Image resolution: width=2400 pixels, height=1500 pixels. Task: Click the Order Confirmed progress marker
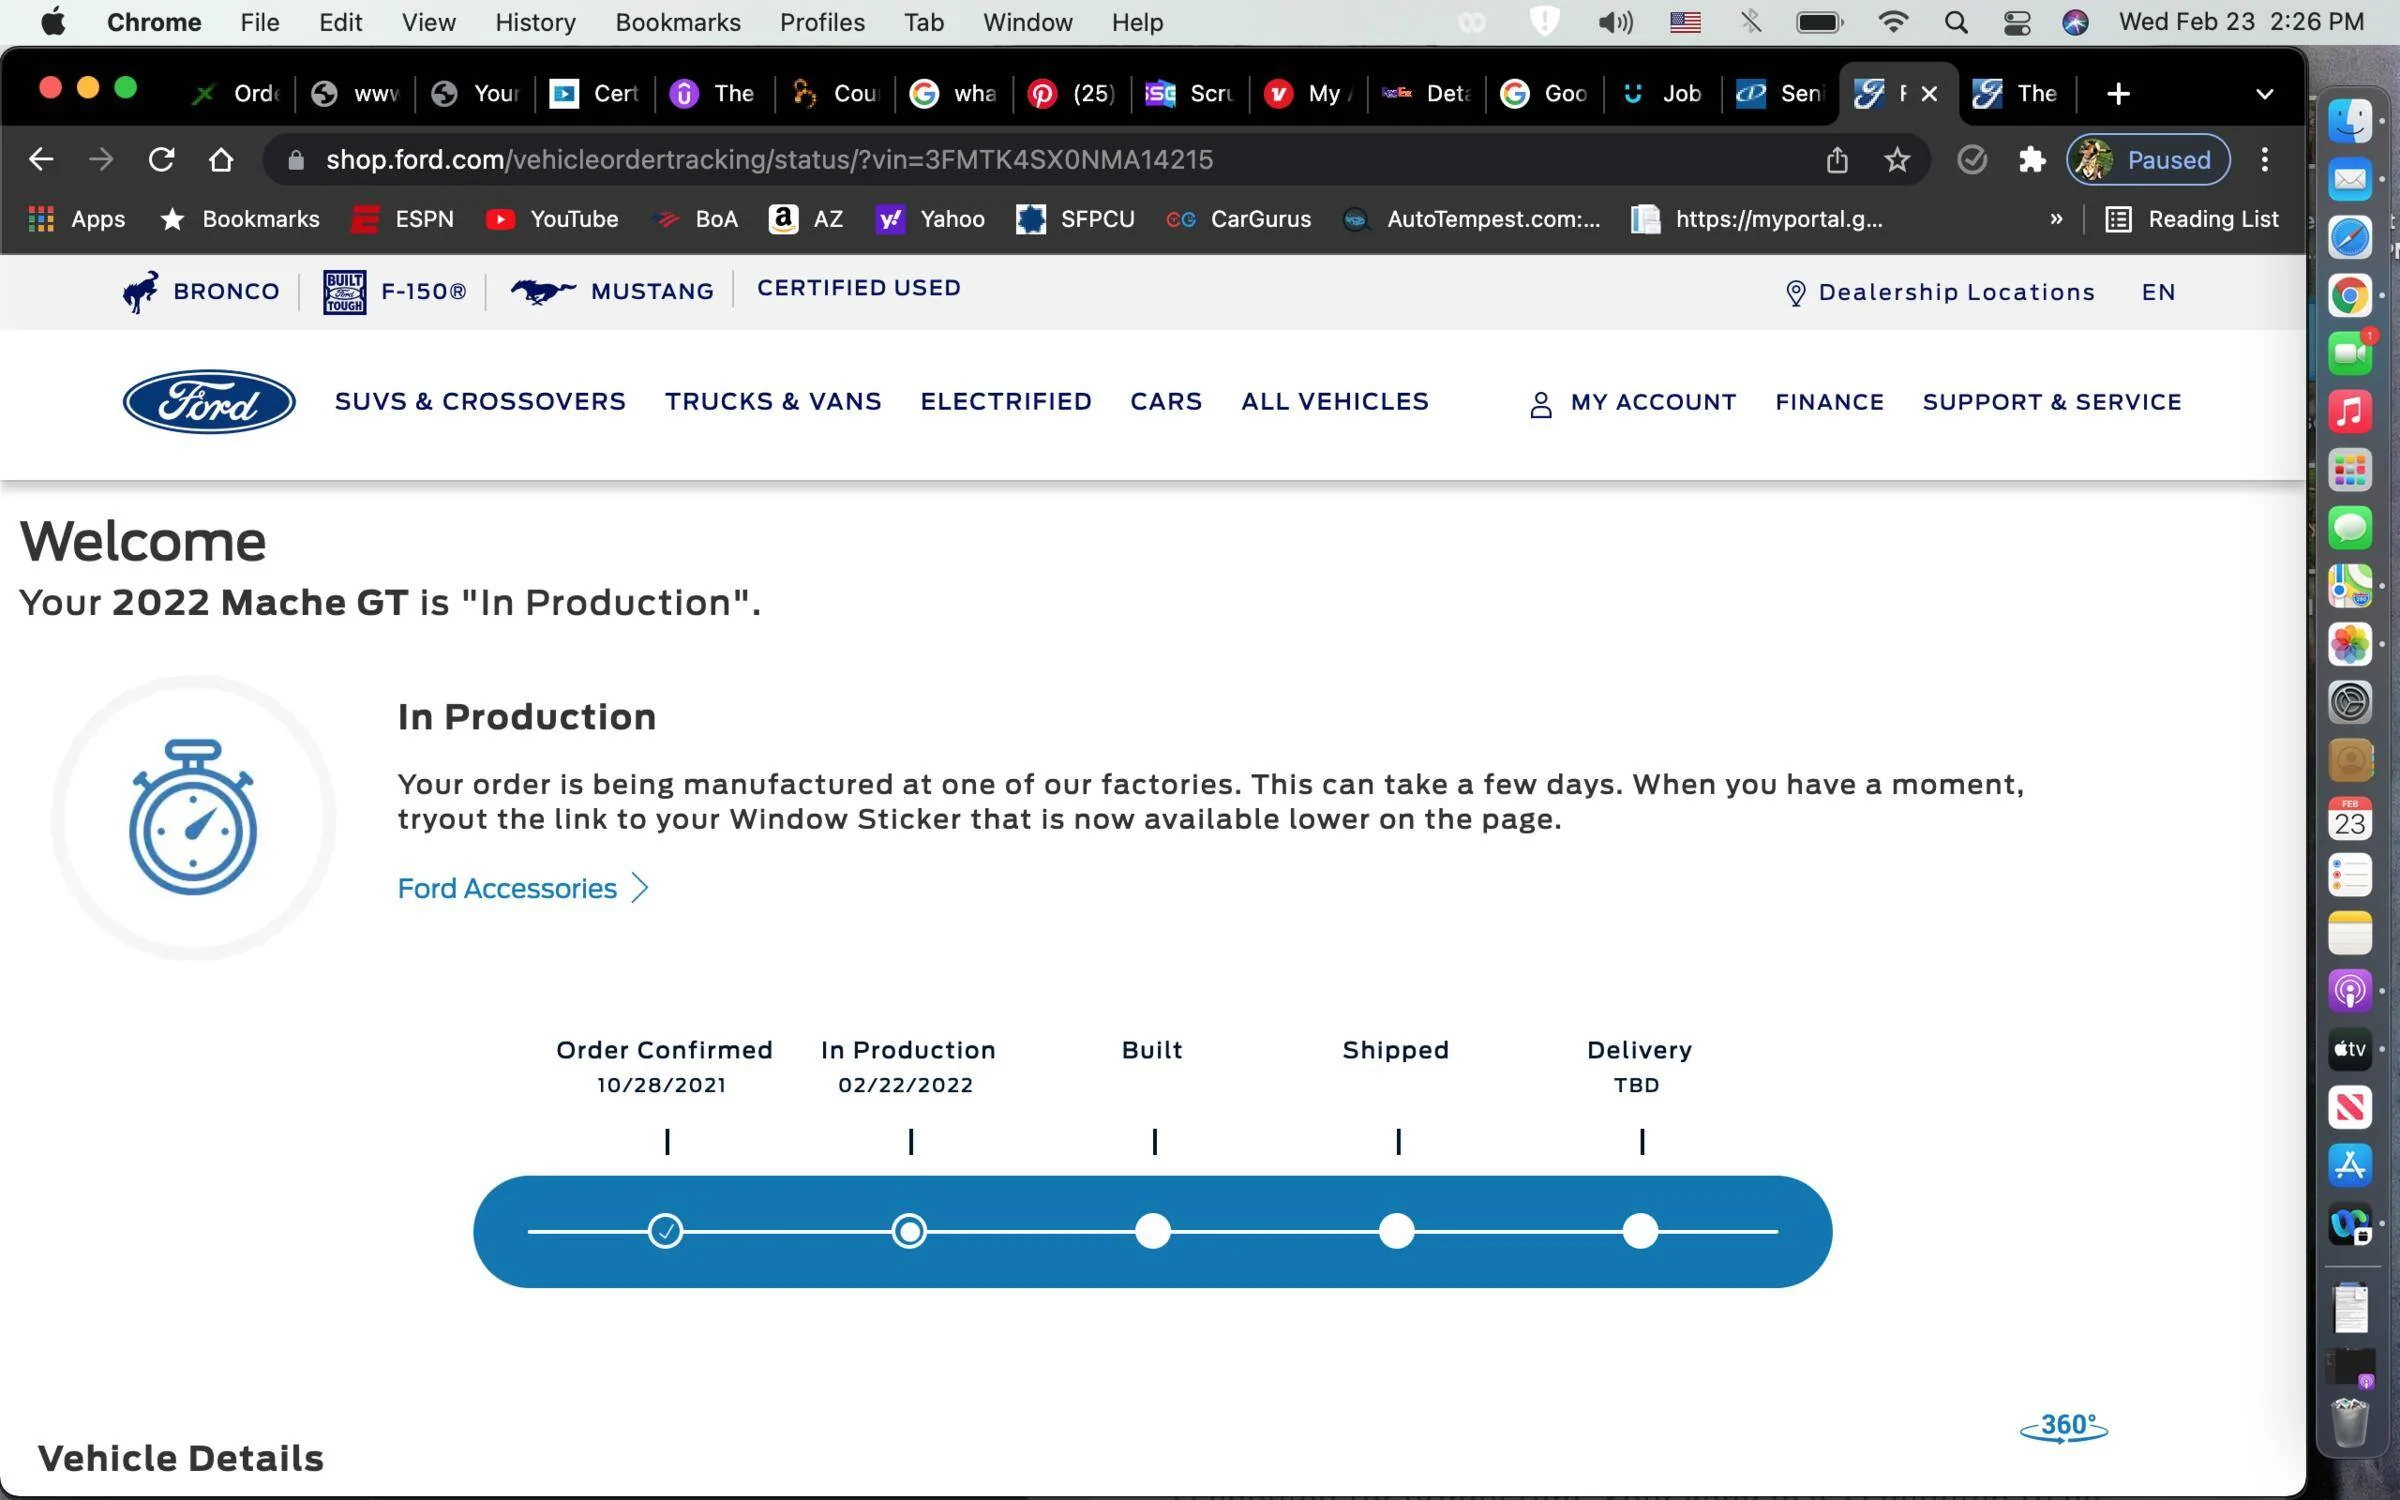pyautogui.click(x=665, y=1231)
